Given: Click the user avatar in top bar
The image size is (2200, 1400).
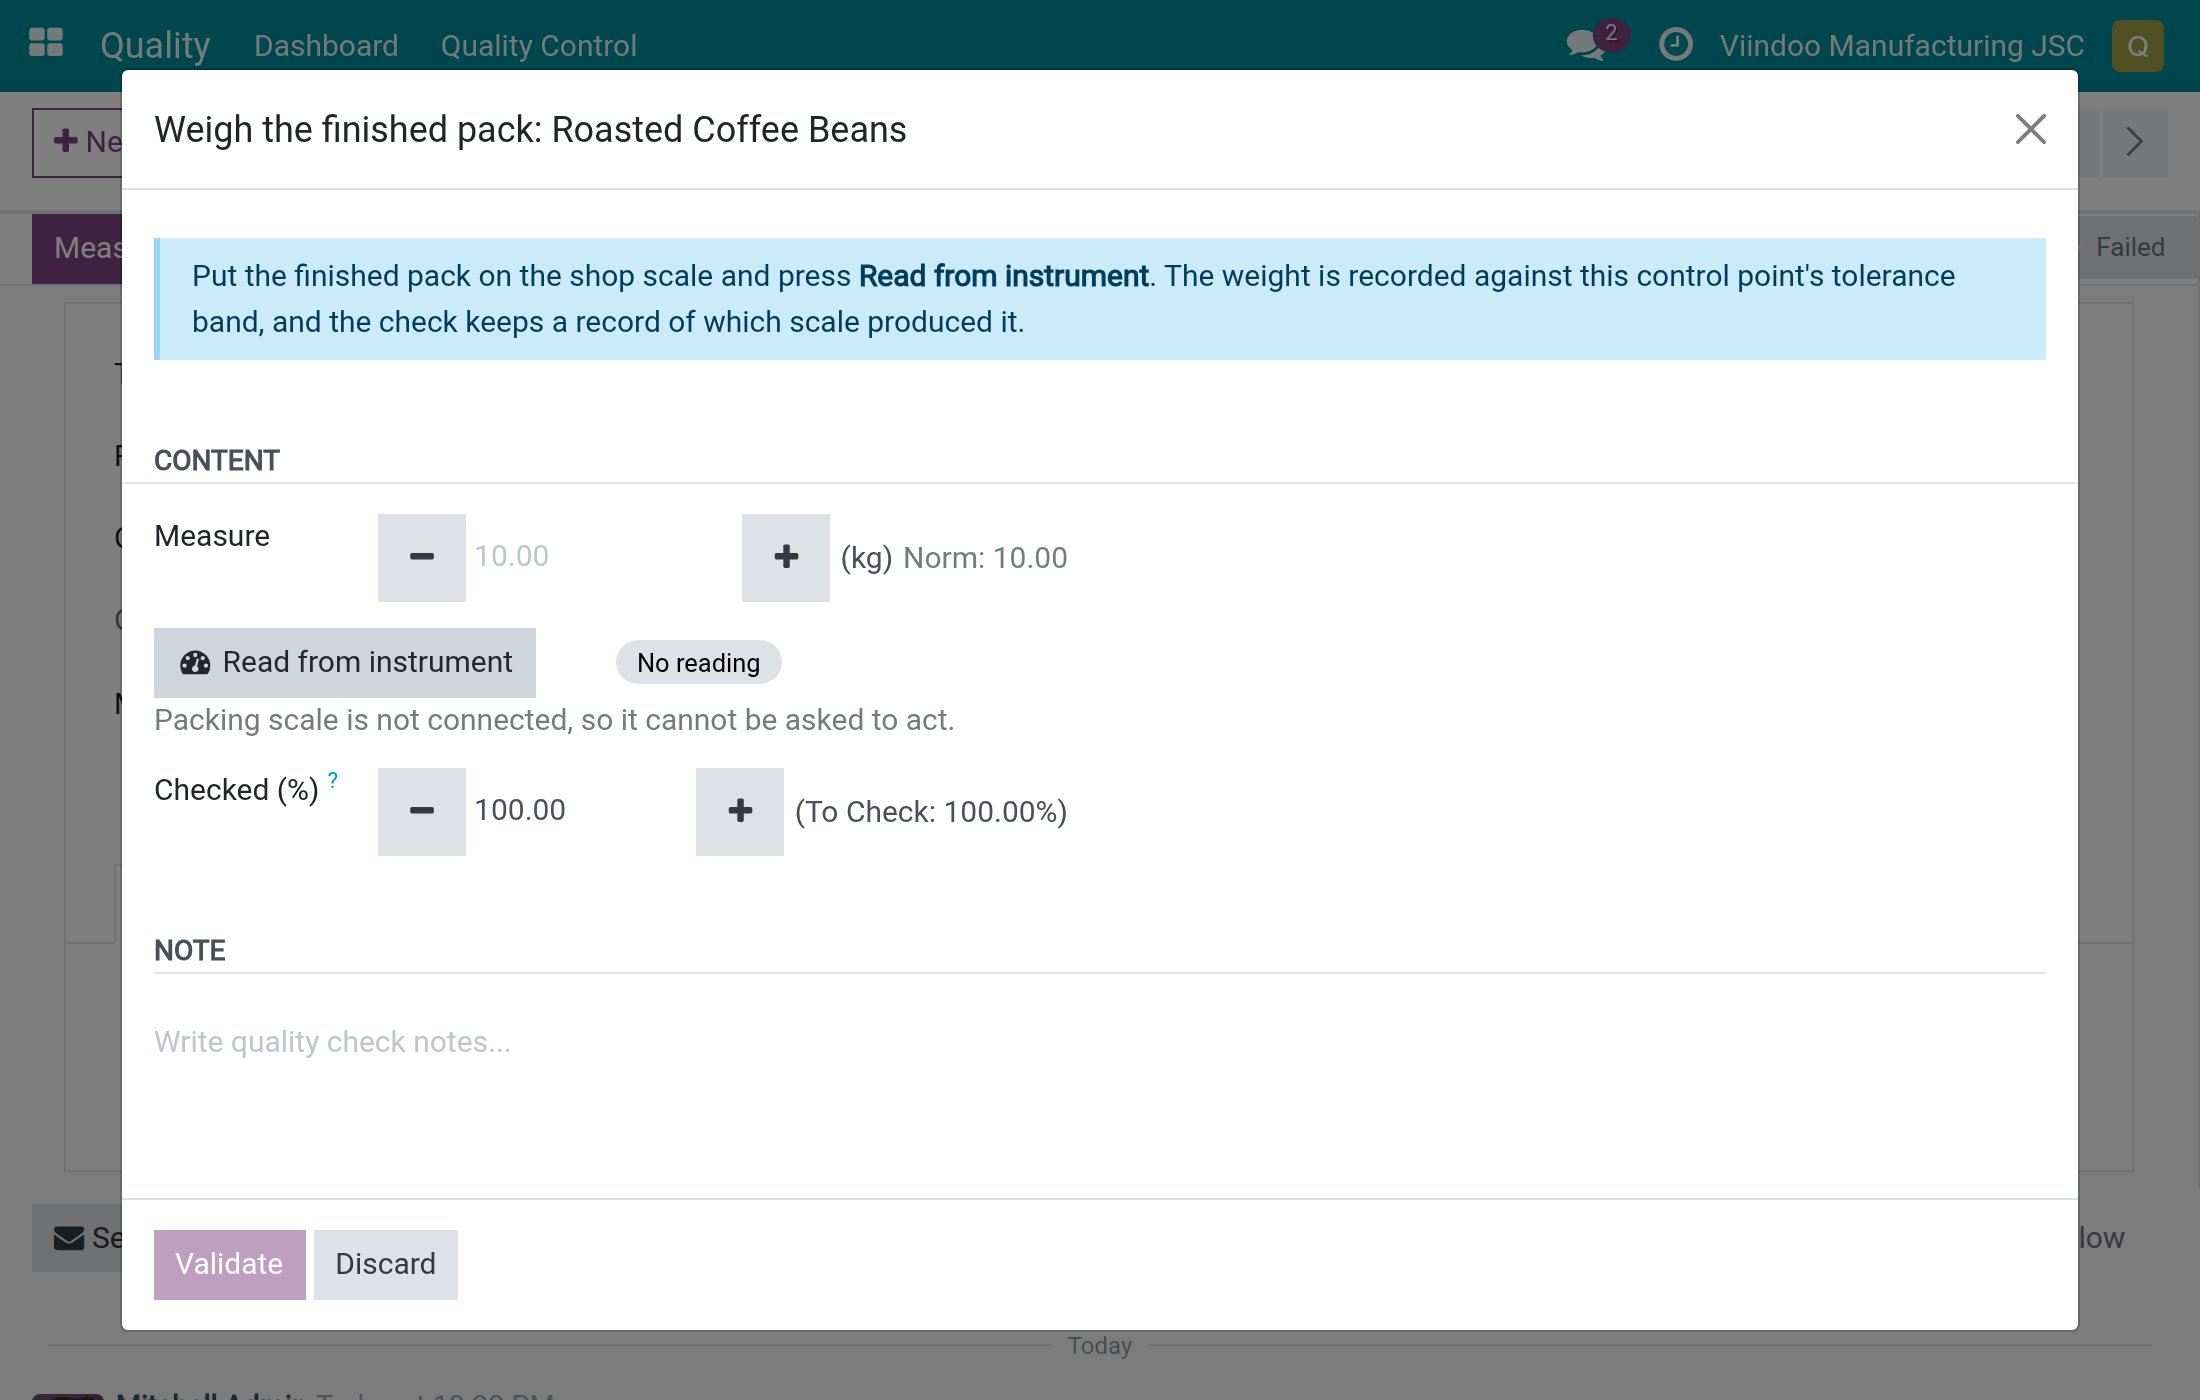Looking at the screenshot, I should [2137, 46].
